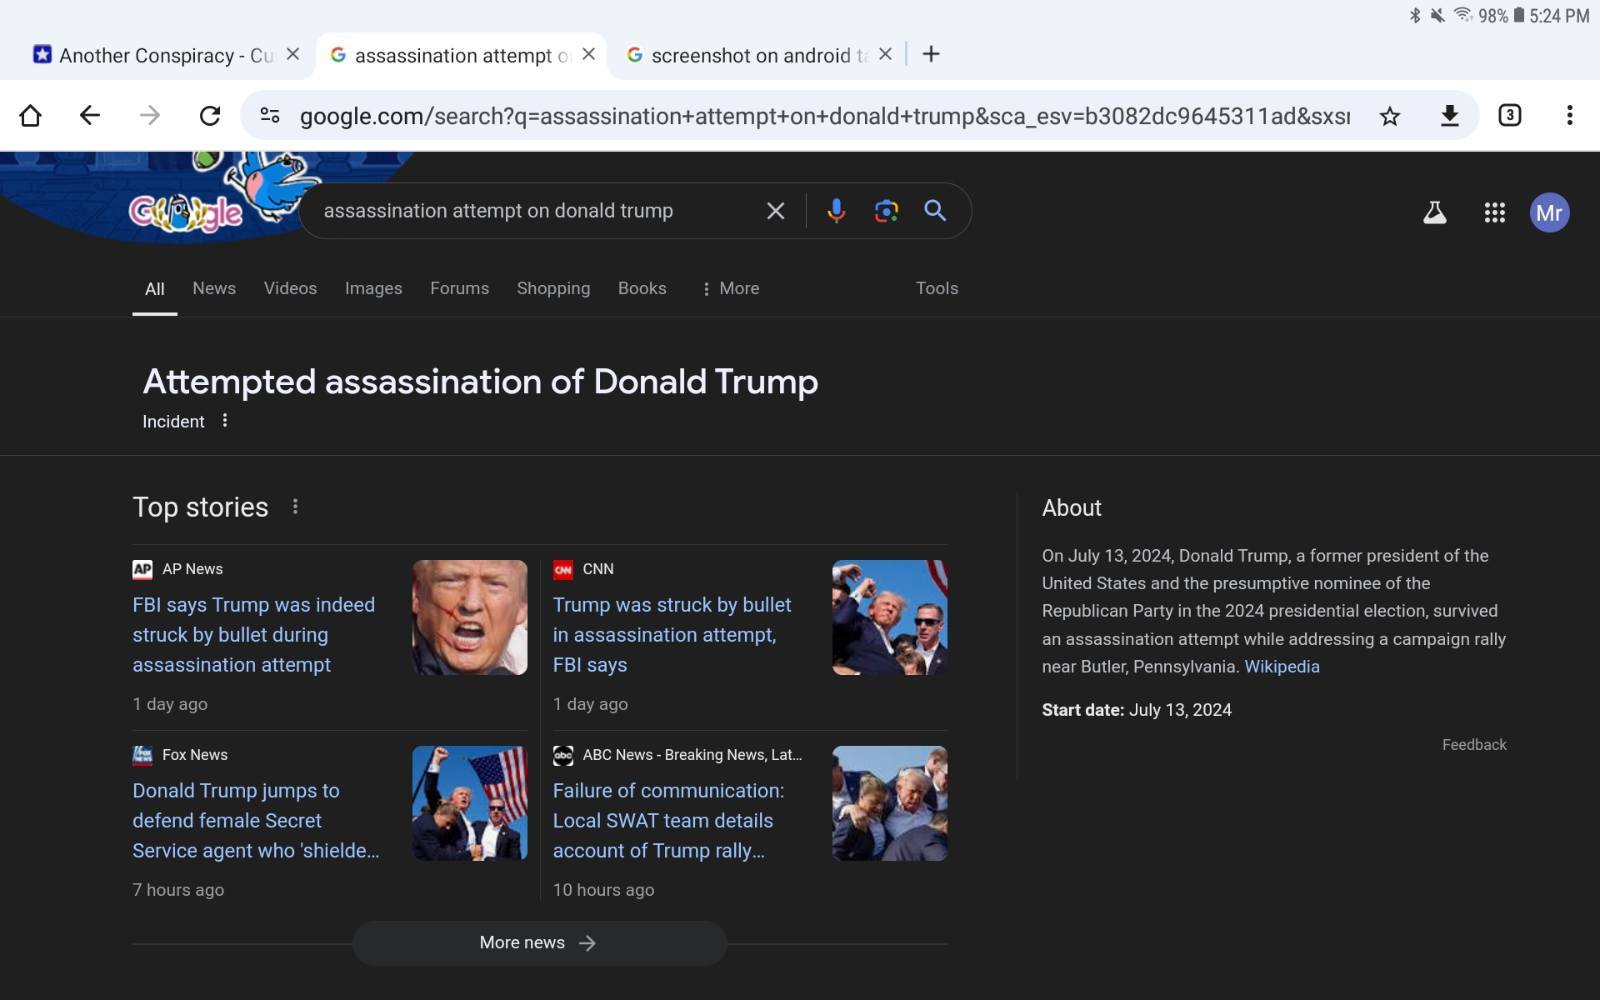The image size is (1600, 1000).
Task: Click the Fox News story thumbnail
Action: (x=470, y=803)
